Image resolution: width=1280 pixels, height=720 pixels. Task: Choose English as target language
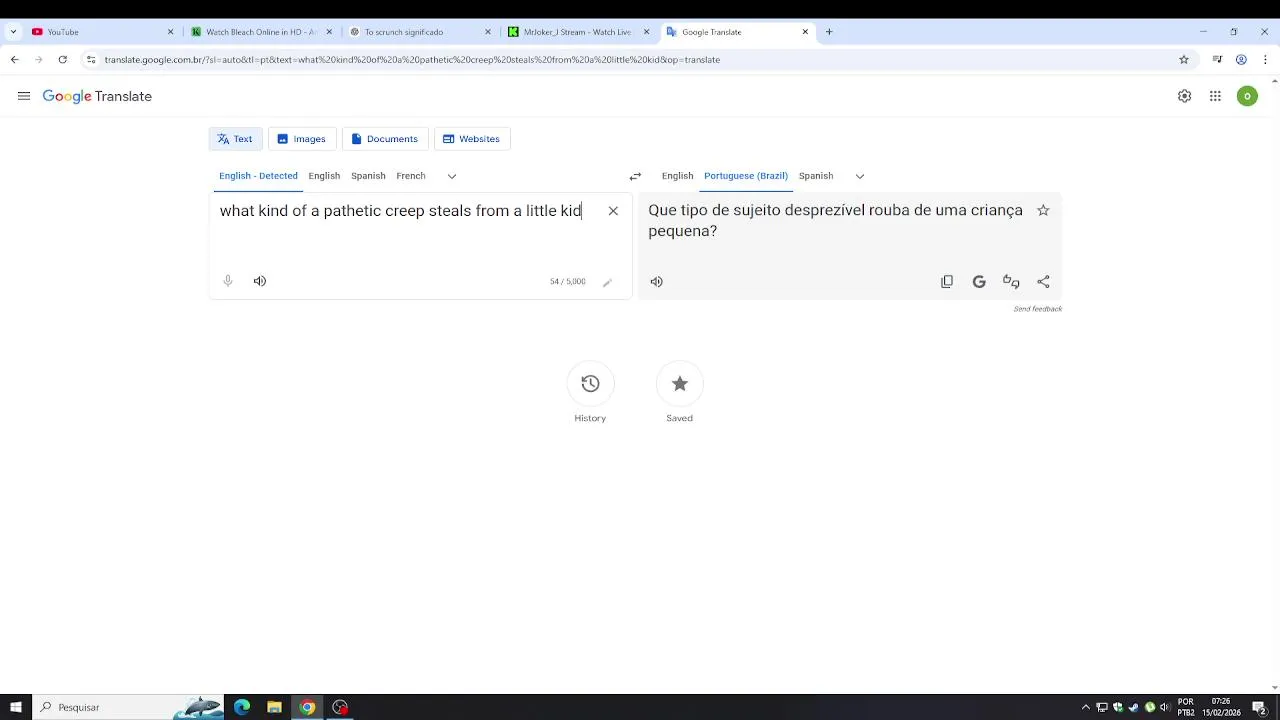tap(677, 176)
